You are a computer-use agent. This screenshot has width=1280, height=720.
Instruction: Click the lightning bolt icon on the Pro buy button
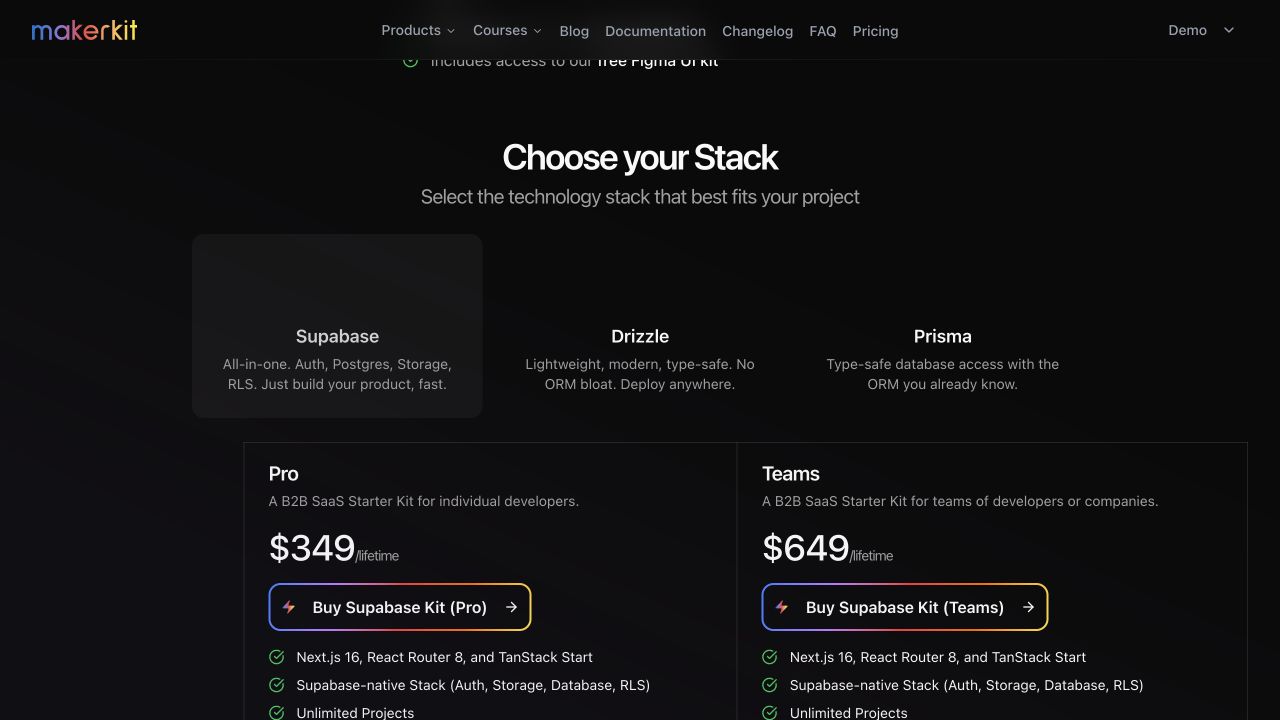coord(289,607)
